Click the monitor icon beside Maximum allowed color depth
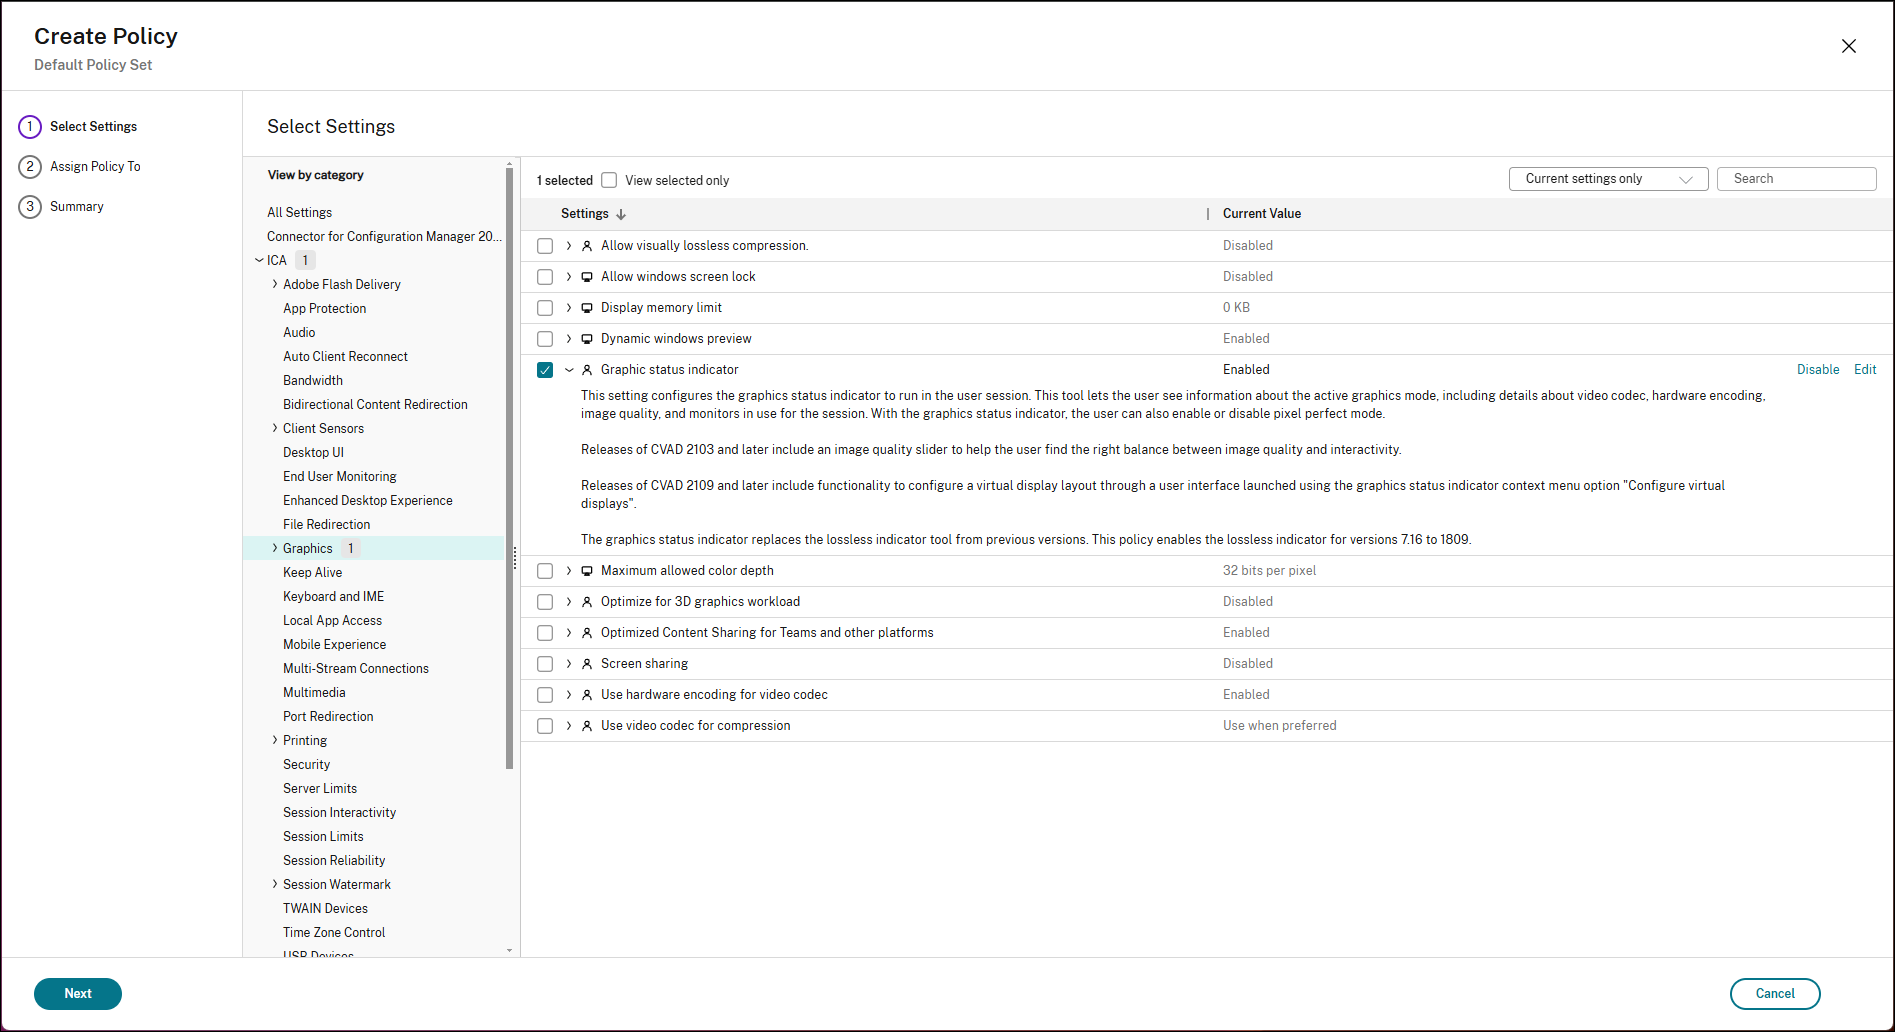The image size is (1895, 1032). 587,571
